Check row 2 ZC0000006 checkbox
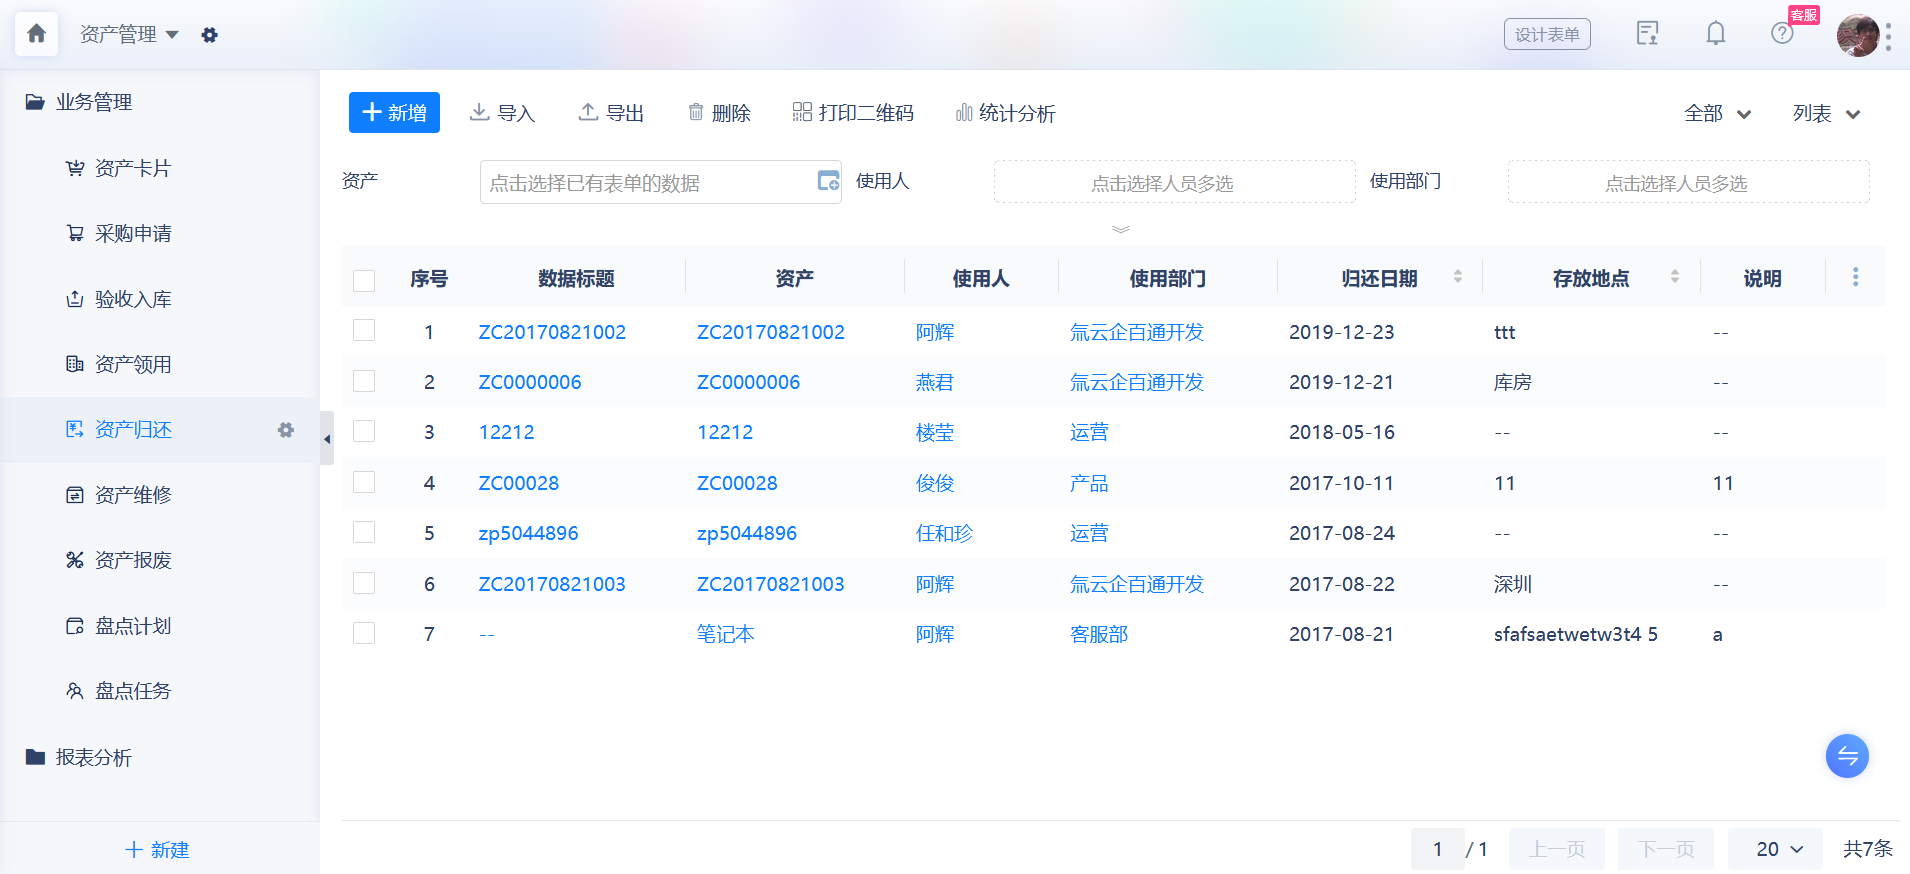Viewport: 1910px width, 874px height. point(364,381)
